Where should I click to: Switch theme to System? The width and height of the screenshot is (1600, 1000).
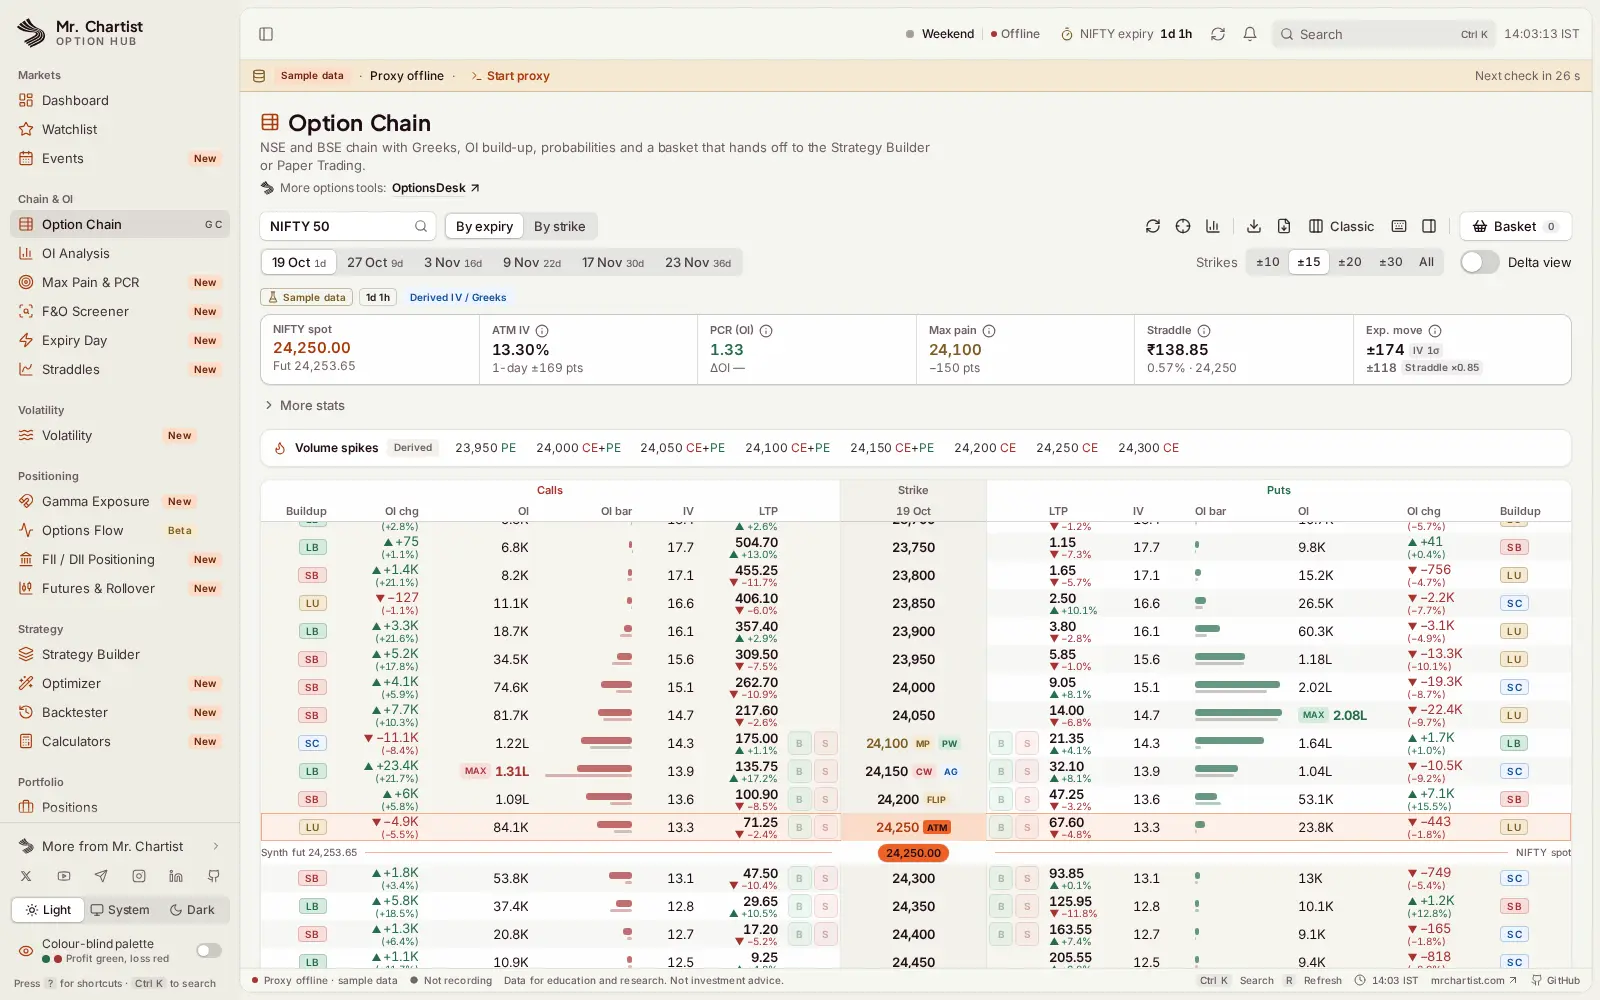click(120, 910)
